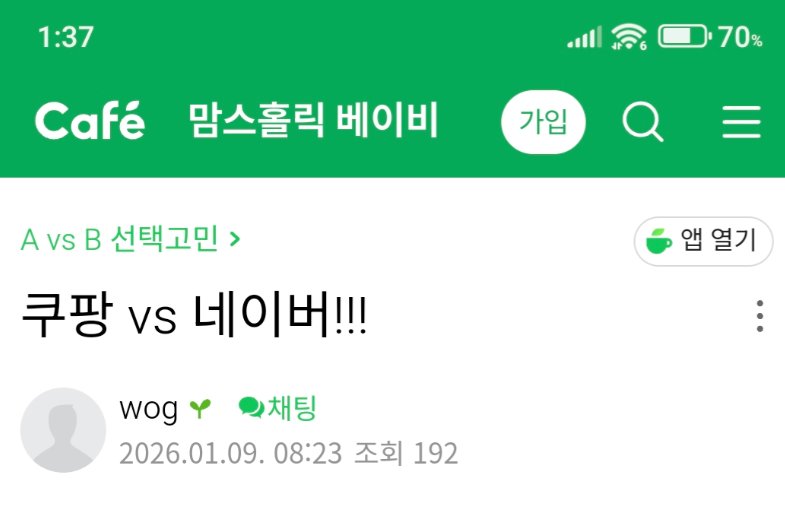Join the cafe with 가입 button
This screenshot has height=509, width=785.
(x=543, y=122)
